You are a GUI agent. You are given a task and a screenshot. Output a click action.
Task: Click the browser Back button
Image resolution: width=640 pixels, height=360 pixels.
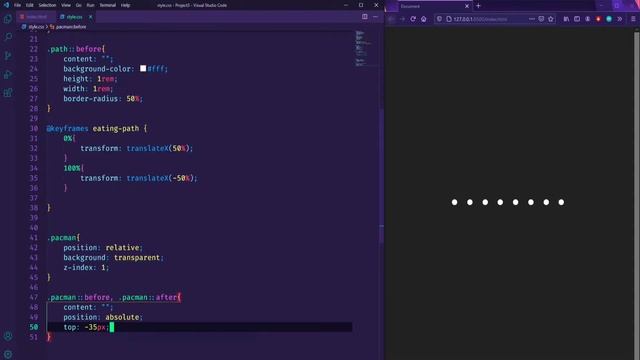[x=391, y=19]
